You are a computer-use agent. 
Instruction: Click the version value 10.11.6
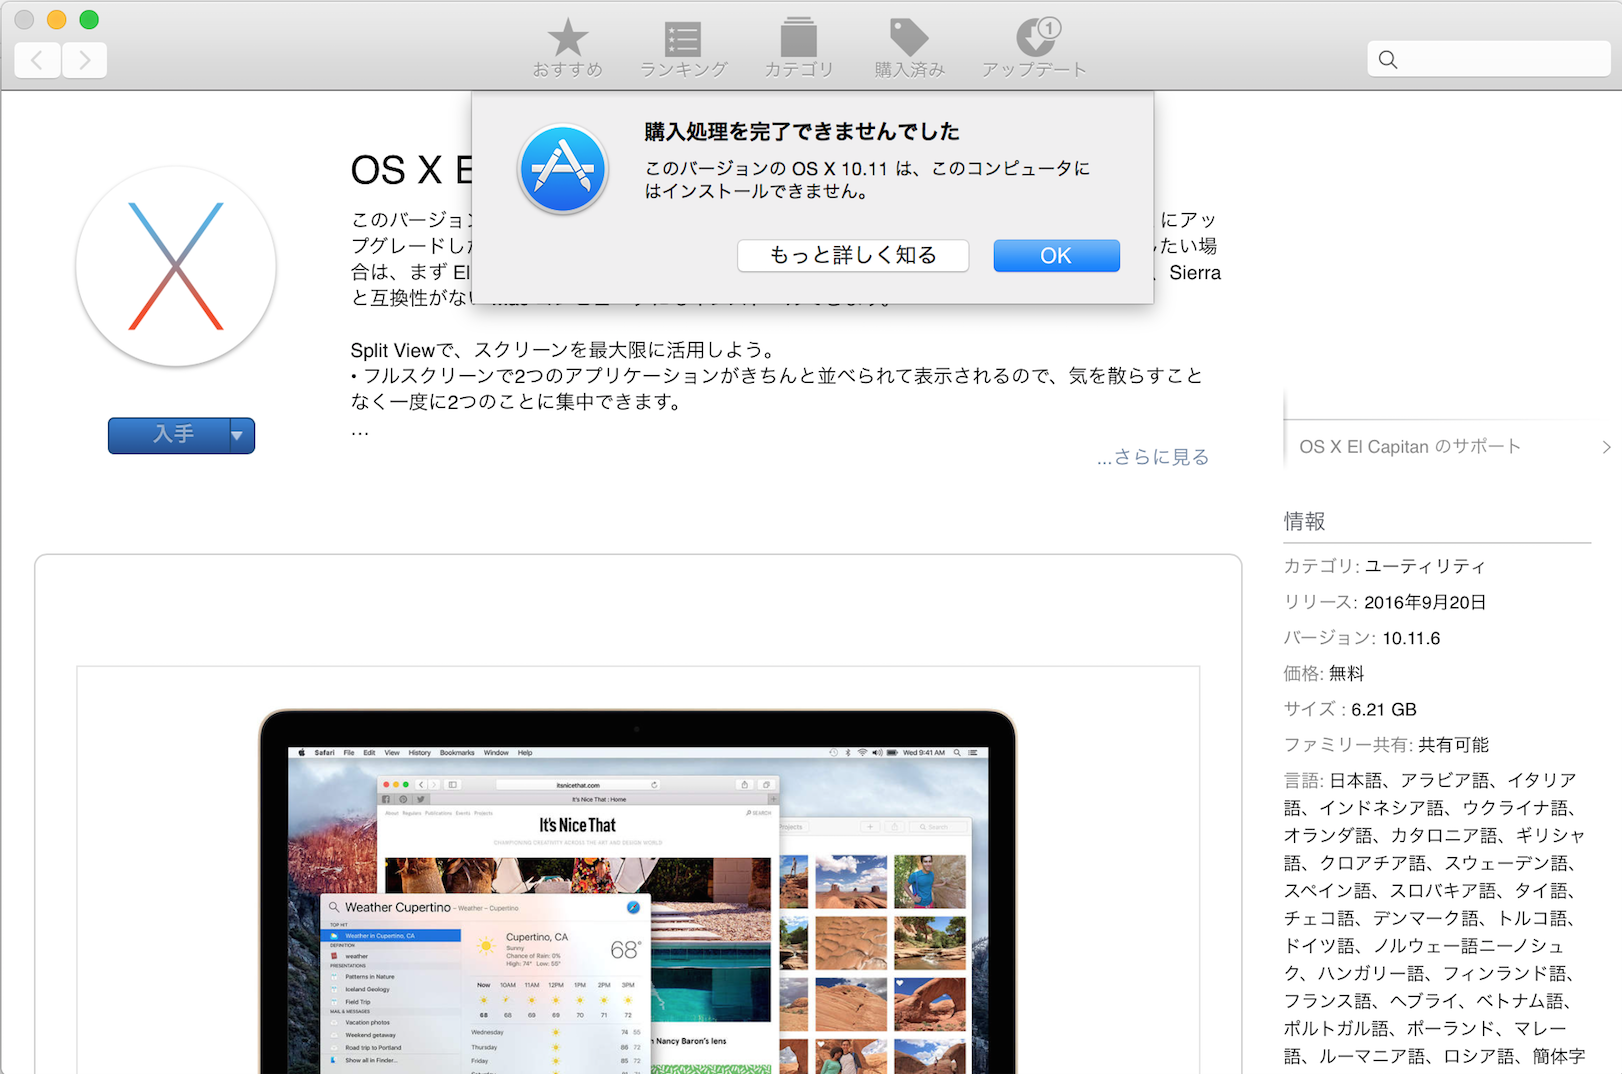click(1411, 638)
